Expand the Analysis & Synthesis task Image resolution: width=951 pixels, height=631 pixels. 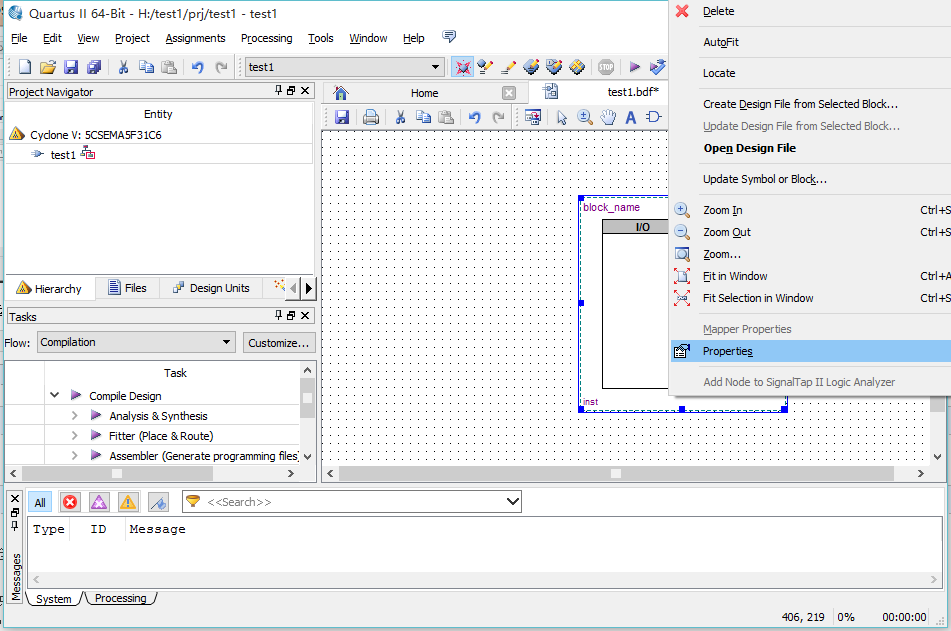point(75,416)
